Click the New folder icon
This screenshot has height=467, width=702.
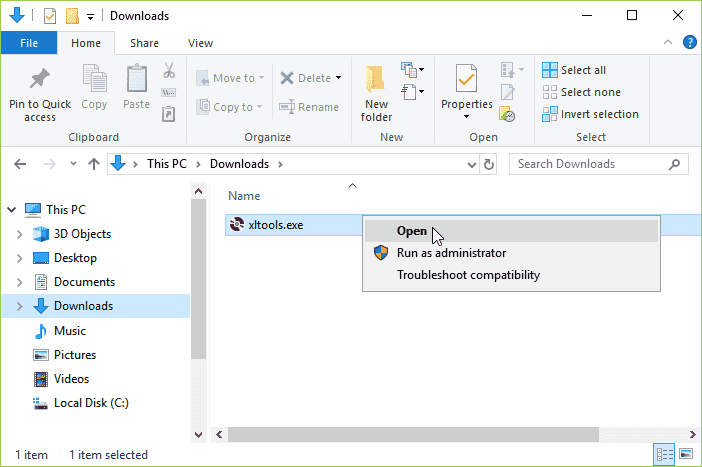[x=376, y=78]
